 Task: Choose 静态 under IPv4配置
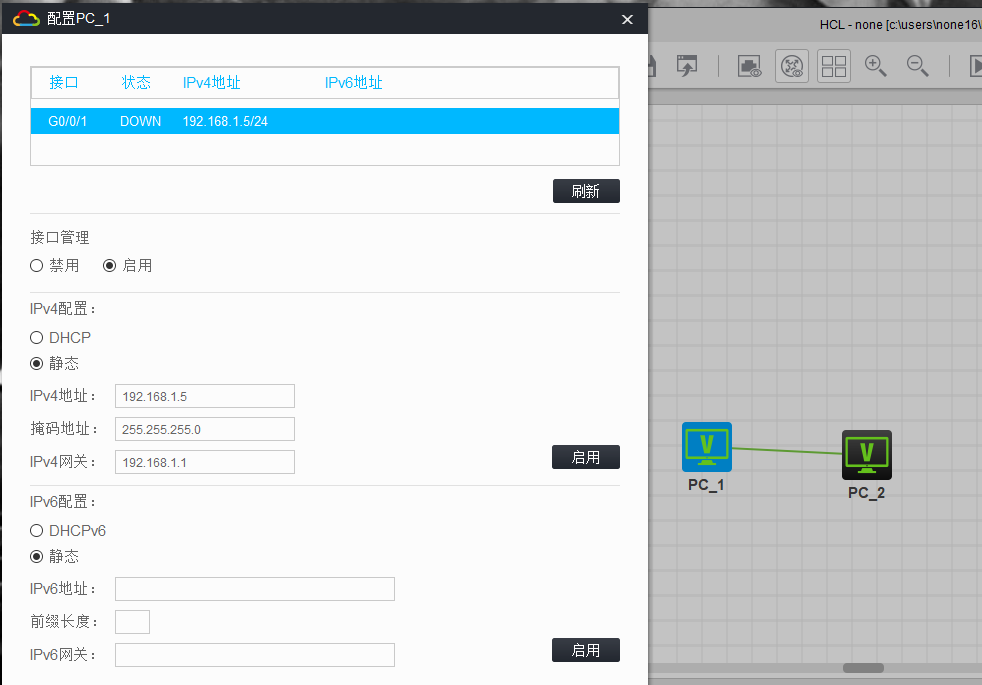[36, 363]
